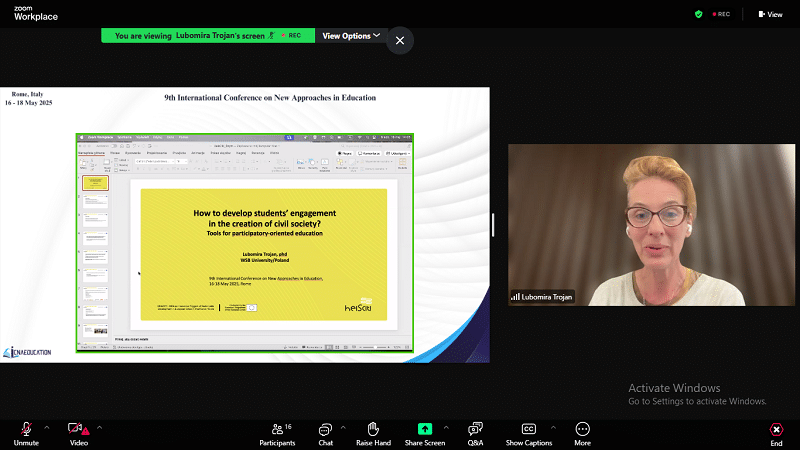Toggle Show Captions CC button
This screenshot has width=800, height=450.
click(x=528, y=428)
